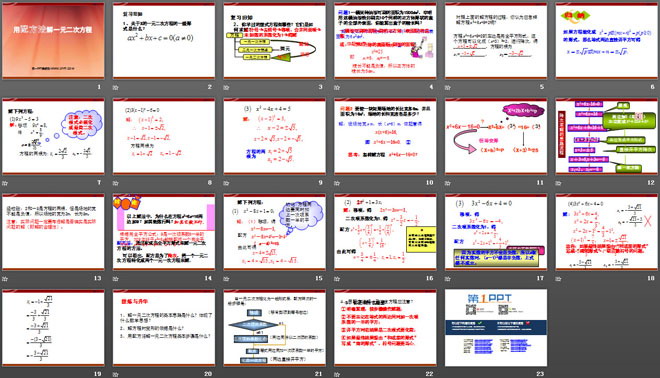
Task: Select slide 19 thumbnail with fraction steps
Action: point(53,327)
